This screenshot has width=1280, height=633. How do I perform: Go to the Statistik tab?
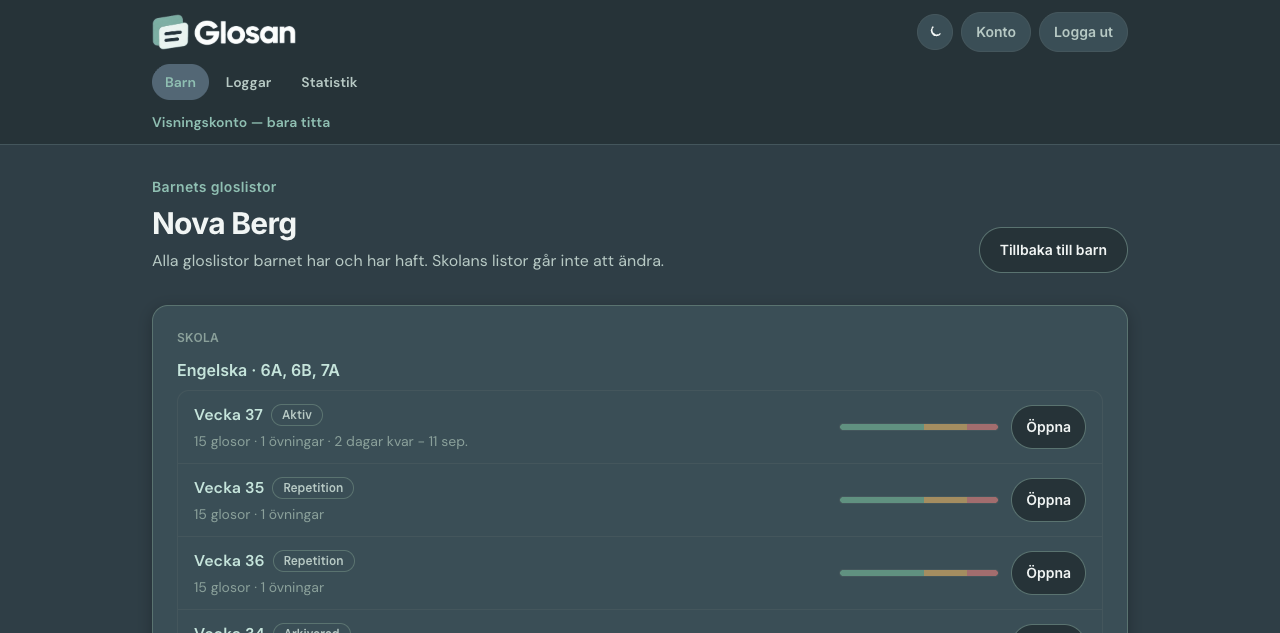[329, 82]
